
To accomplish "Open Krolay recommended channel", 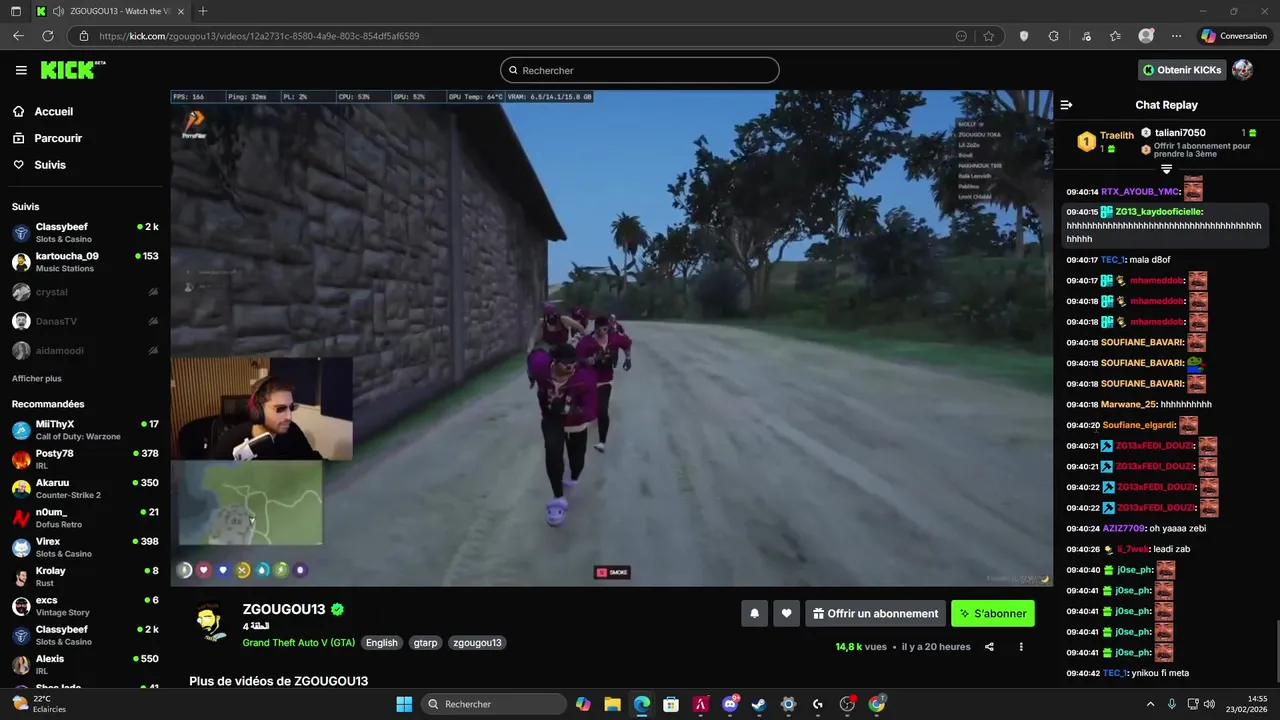I will (x=85, y=577).
